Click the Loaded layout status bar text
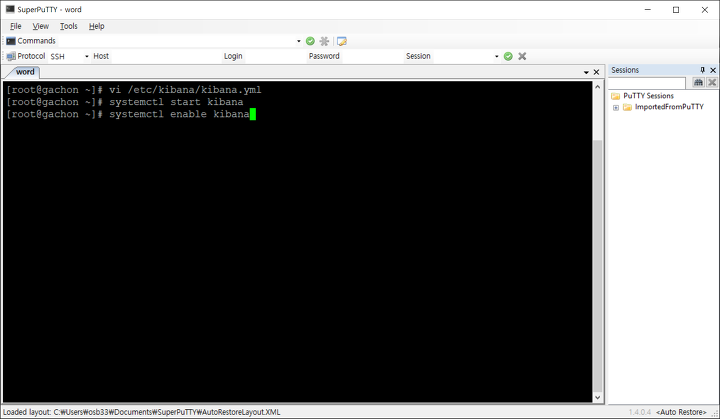This screenshot has width=720, height=419. click(141, 412)
